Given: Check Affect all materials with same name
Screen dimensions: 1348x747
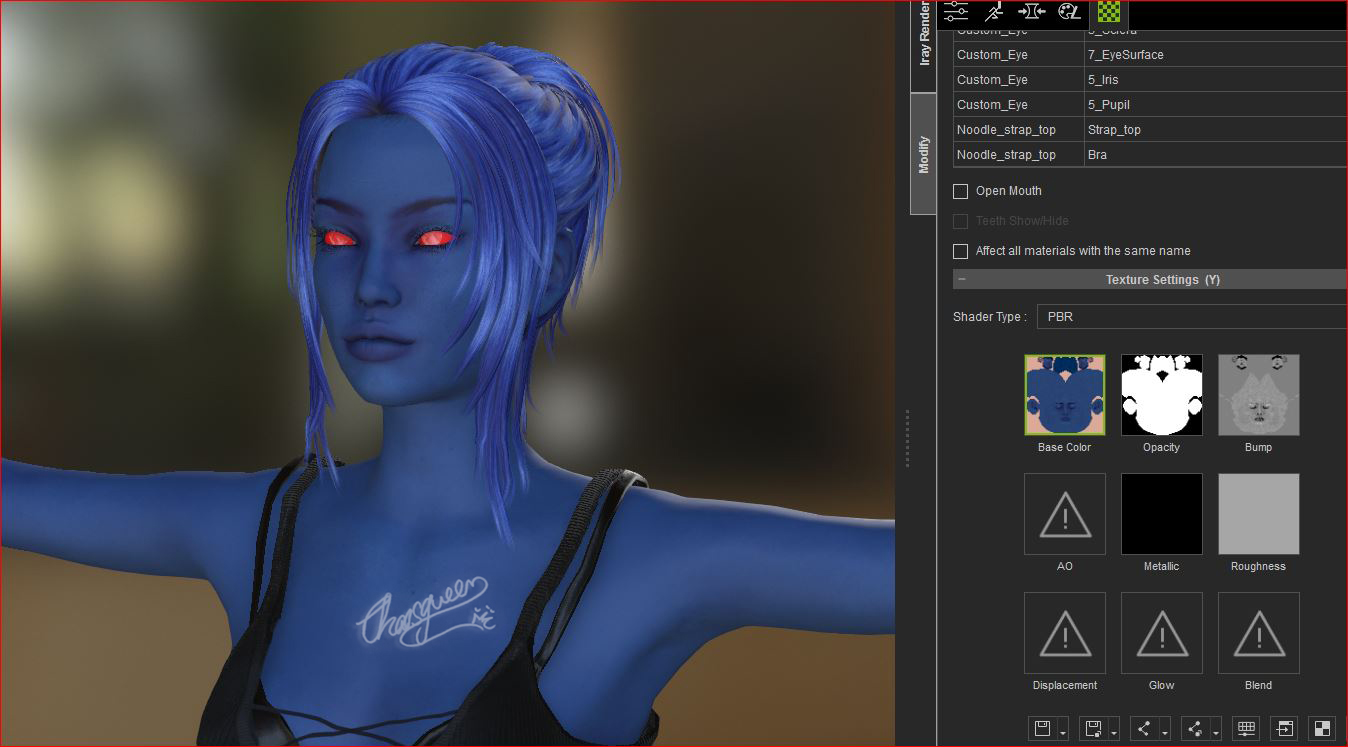Looking at the screenshot, I should pyautogui.click(x=960, y=251).
